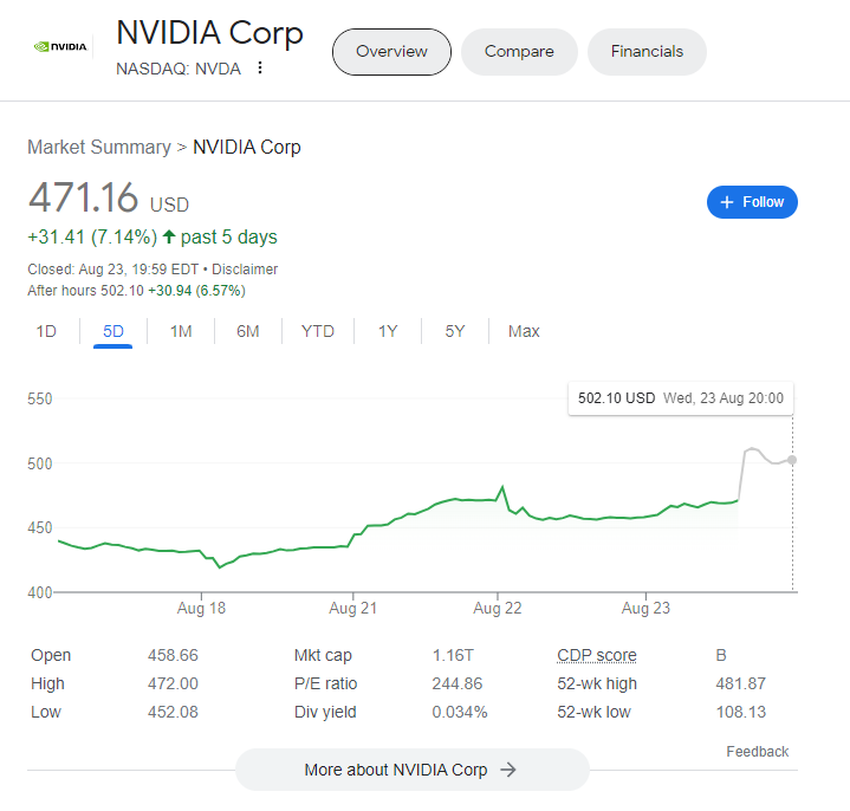Switch to the Compare tab
The width and height of the screenshot is (850, 811).
[519, 52]
